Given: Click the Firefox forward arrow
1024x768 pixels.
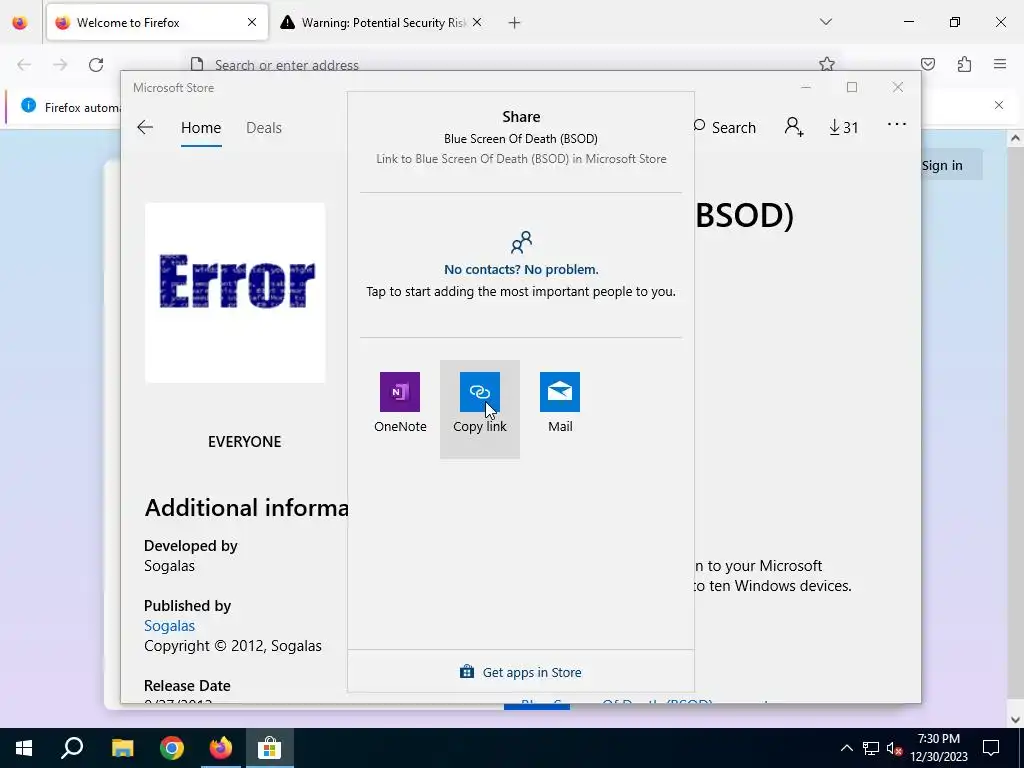Looking at the screenshot, I should (60, 65).
